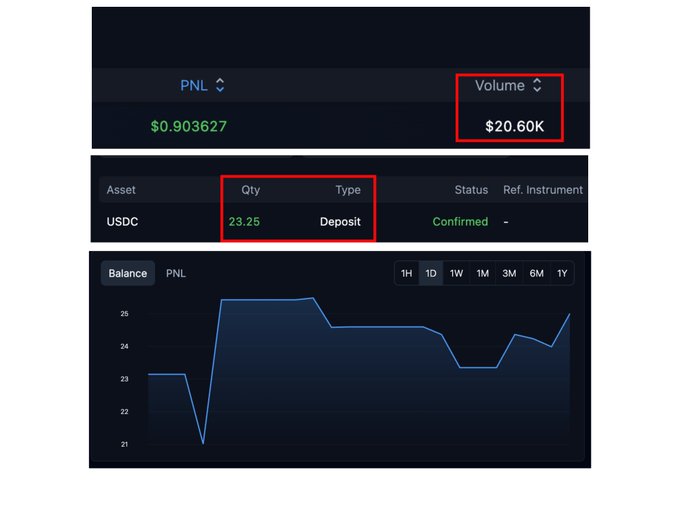
Task: Select the $0.903627 PNL value
Action: tap(189, 126)
